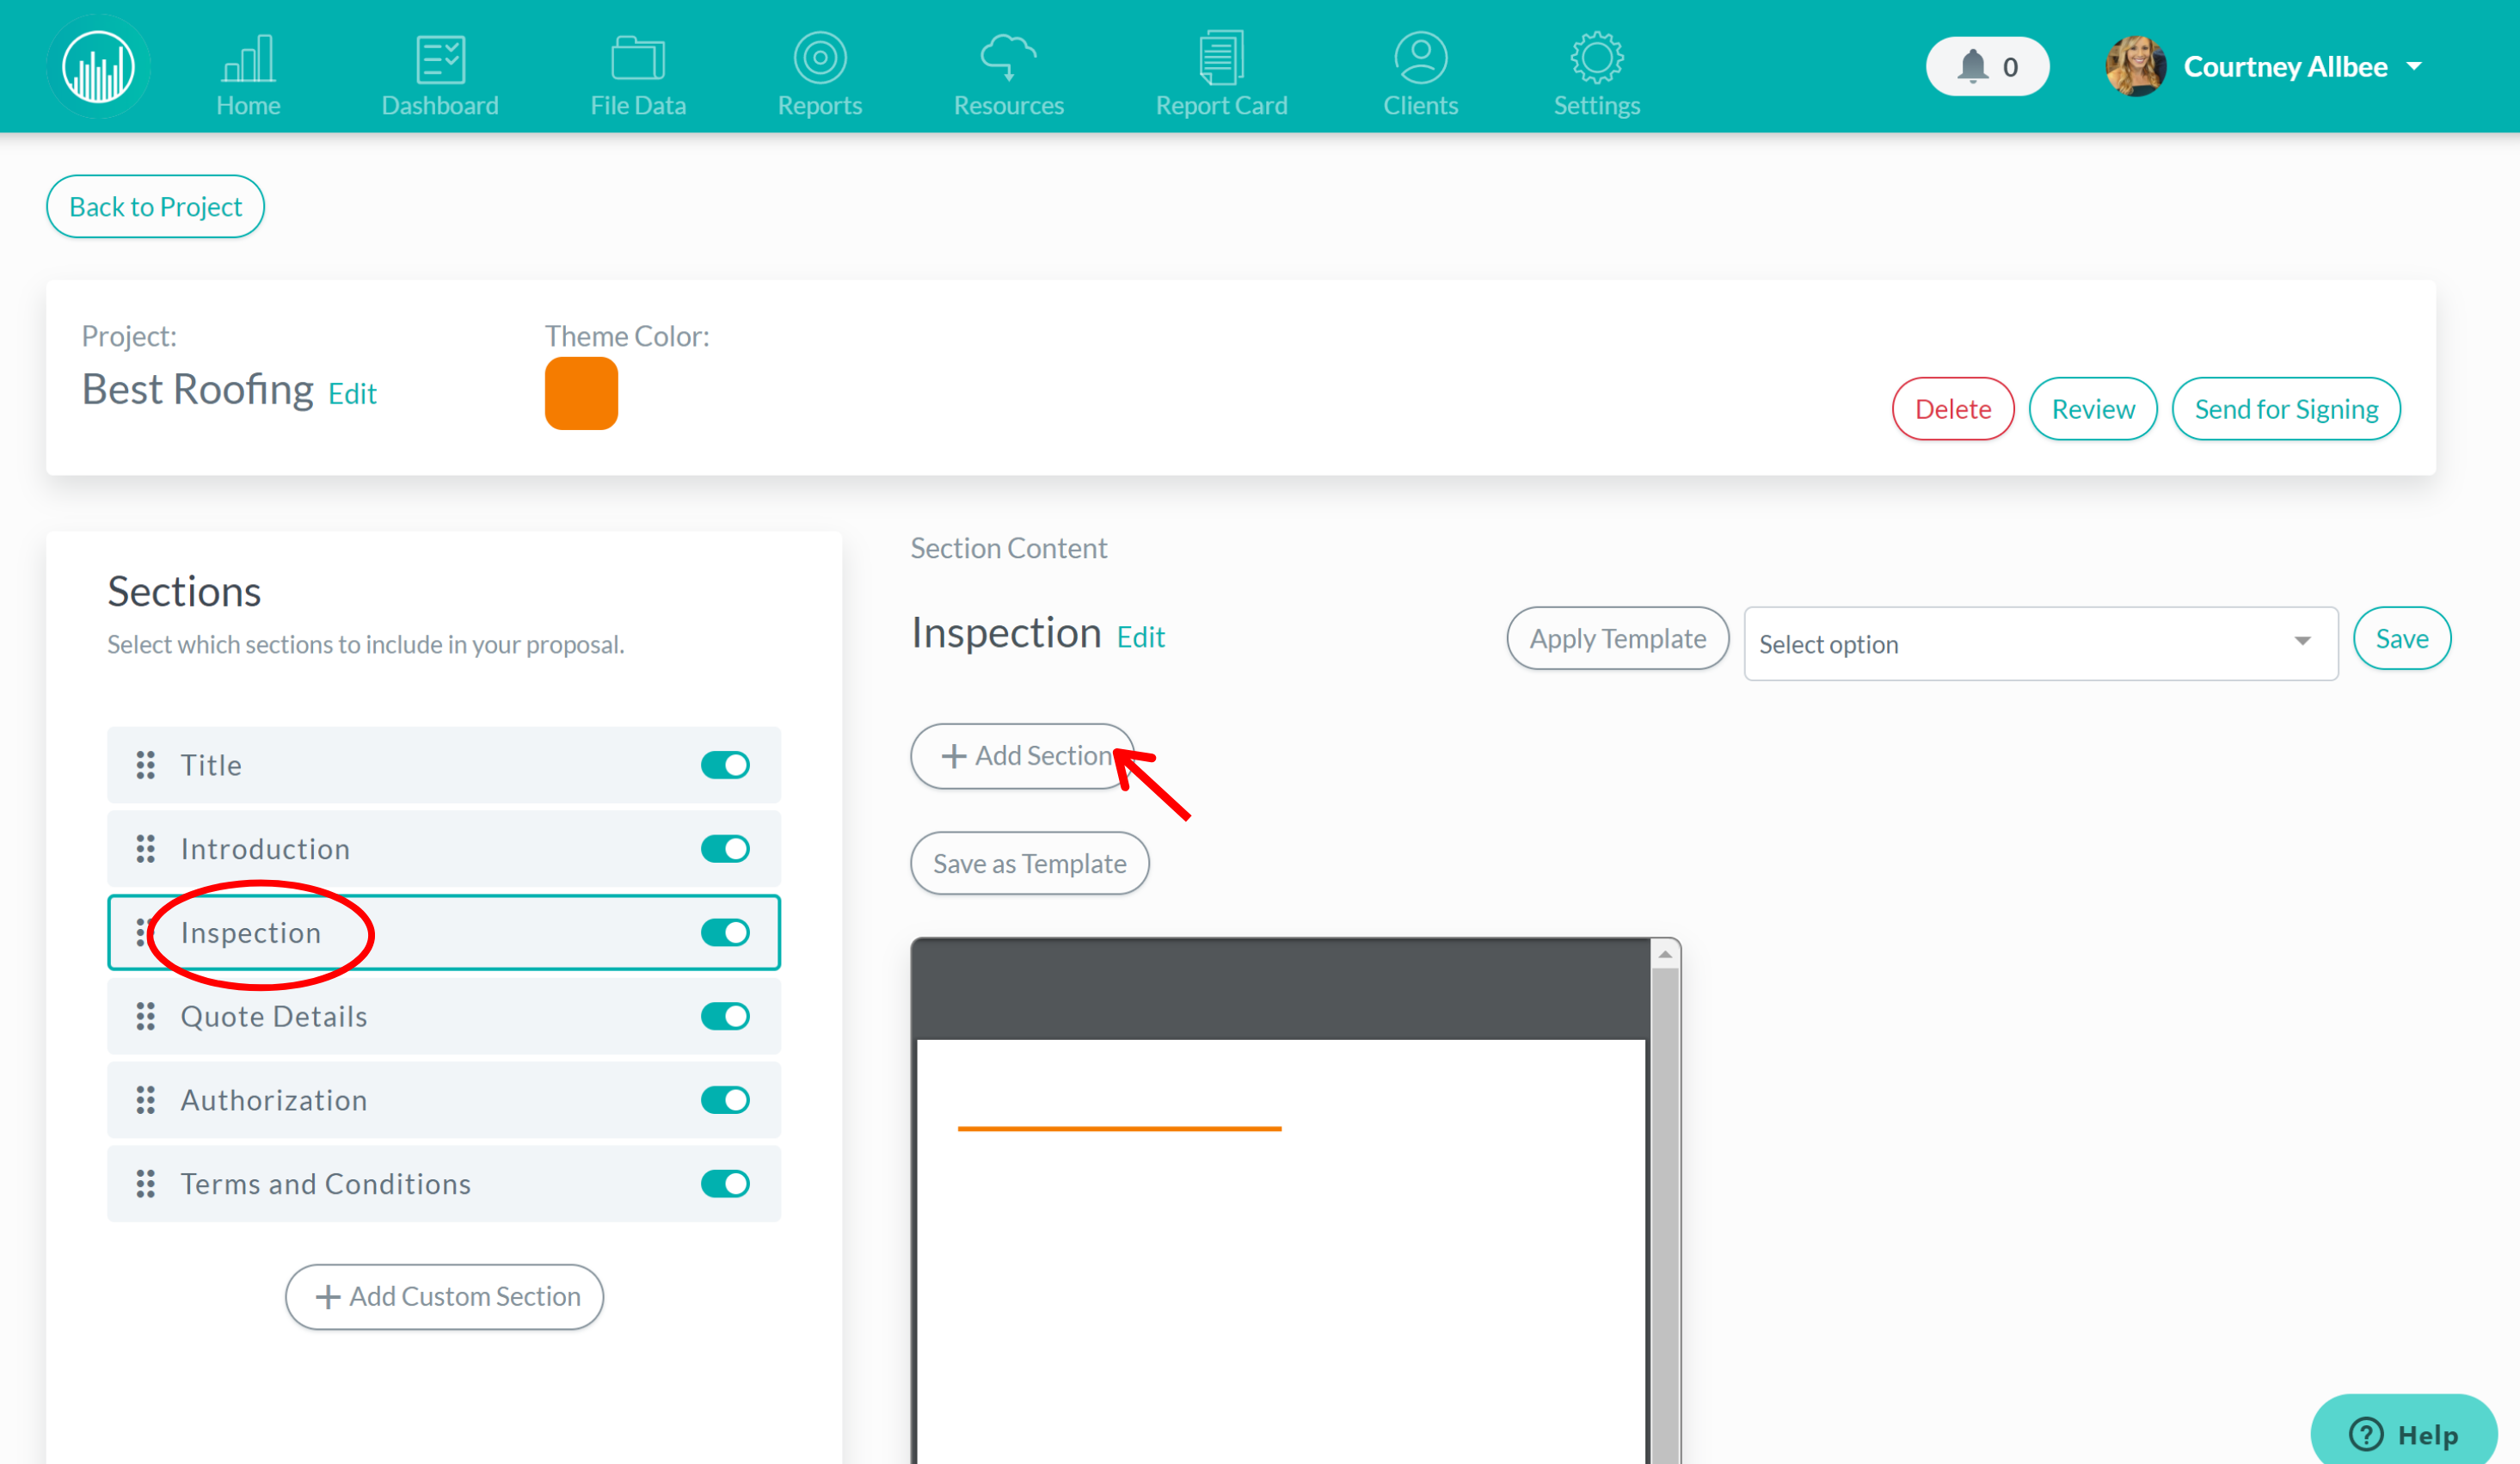Click Send for Signing
This screenshot has height=1464, width=2520.
click(x=2285, y=409)
